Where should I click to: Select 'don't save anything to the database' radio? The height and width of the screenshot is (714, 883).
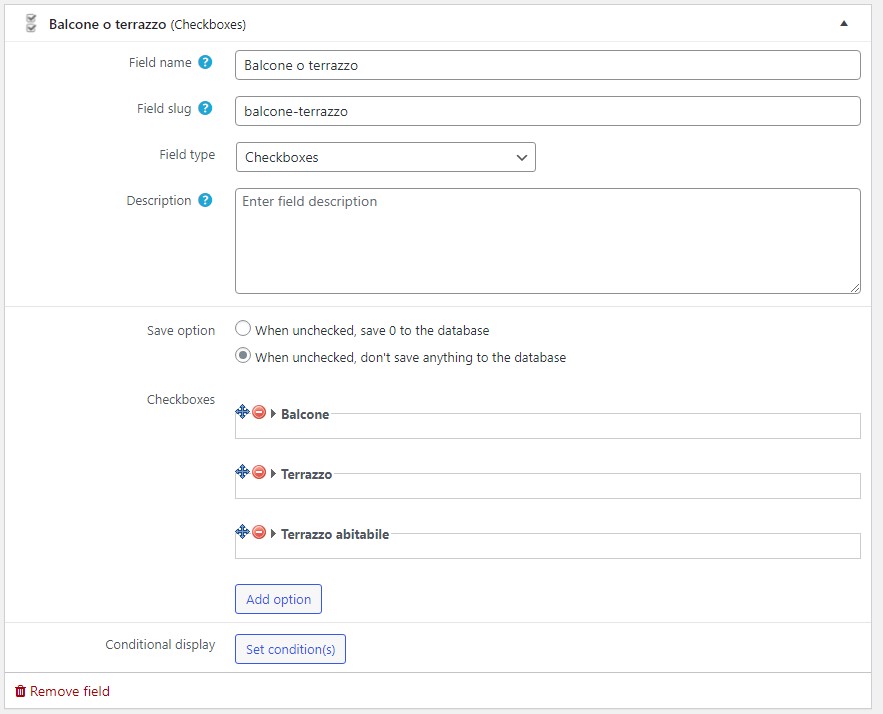[243, 355]
